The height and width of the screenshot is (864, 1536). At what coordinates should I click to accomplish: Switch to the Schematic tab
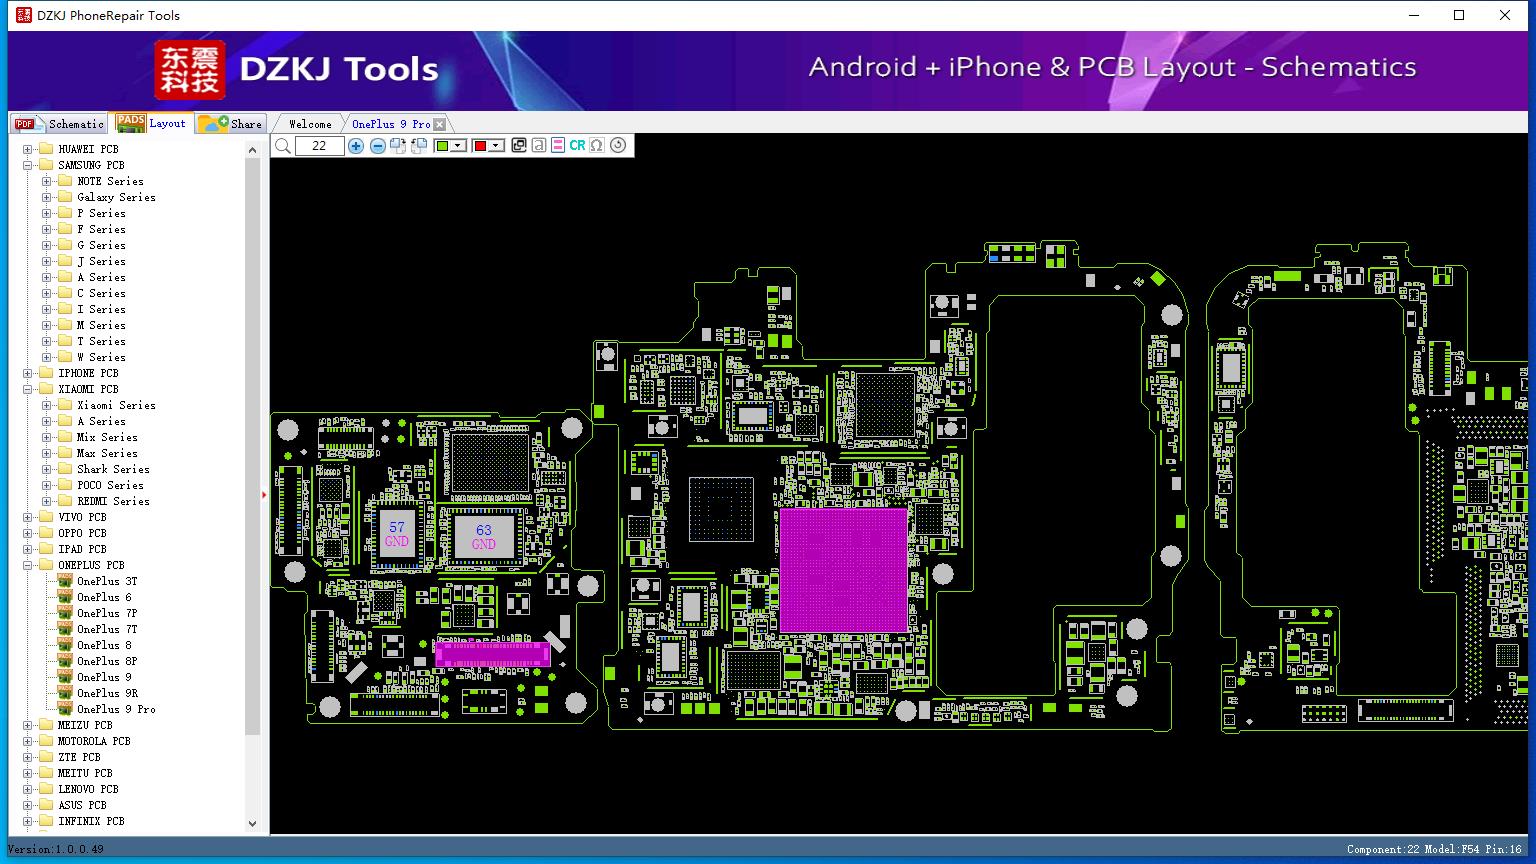coord(60,124)
